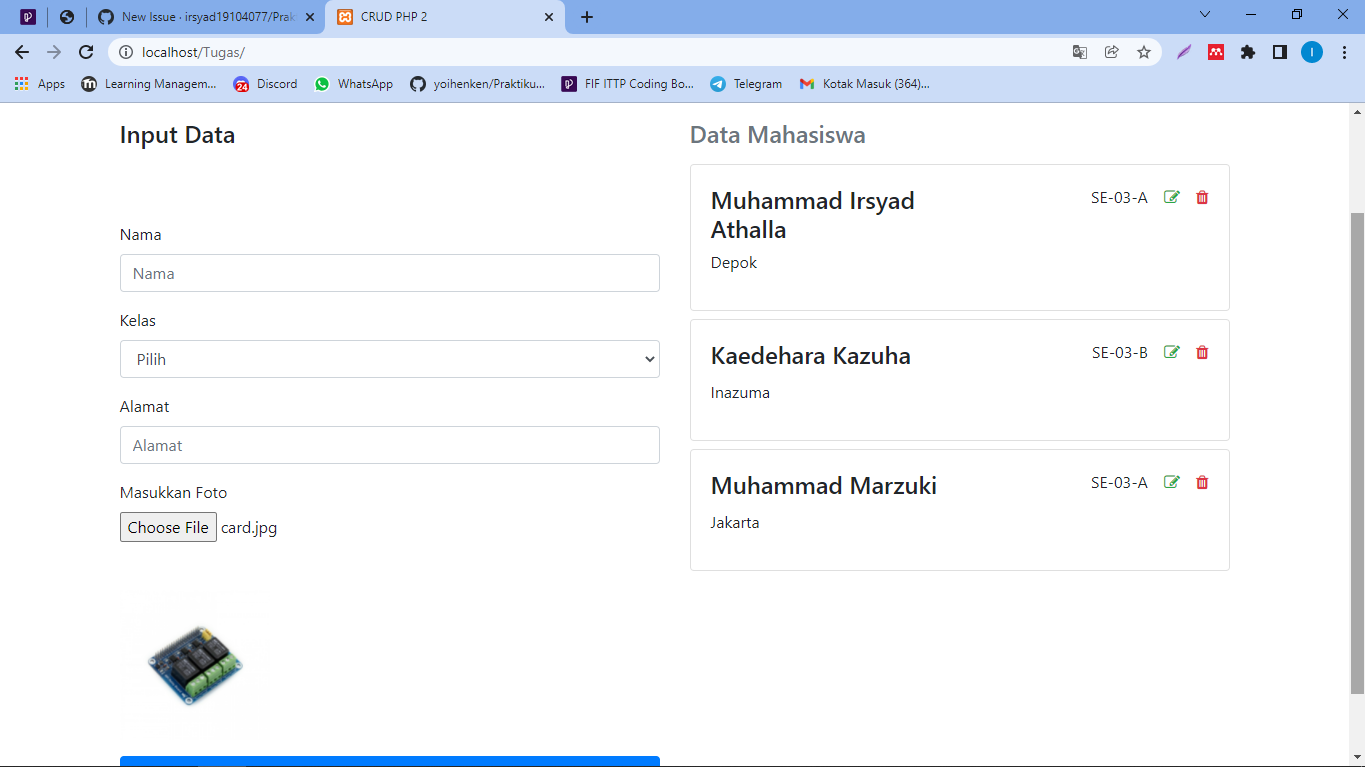The width and height of the screenshot is (1365, 767).
Task: Click the Choose File button
Action: [168, 527]
